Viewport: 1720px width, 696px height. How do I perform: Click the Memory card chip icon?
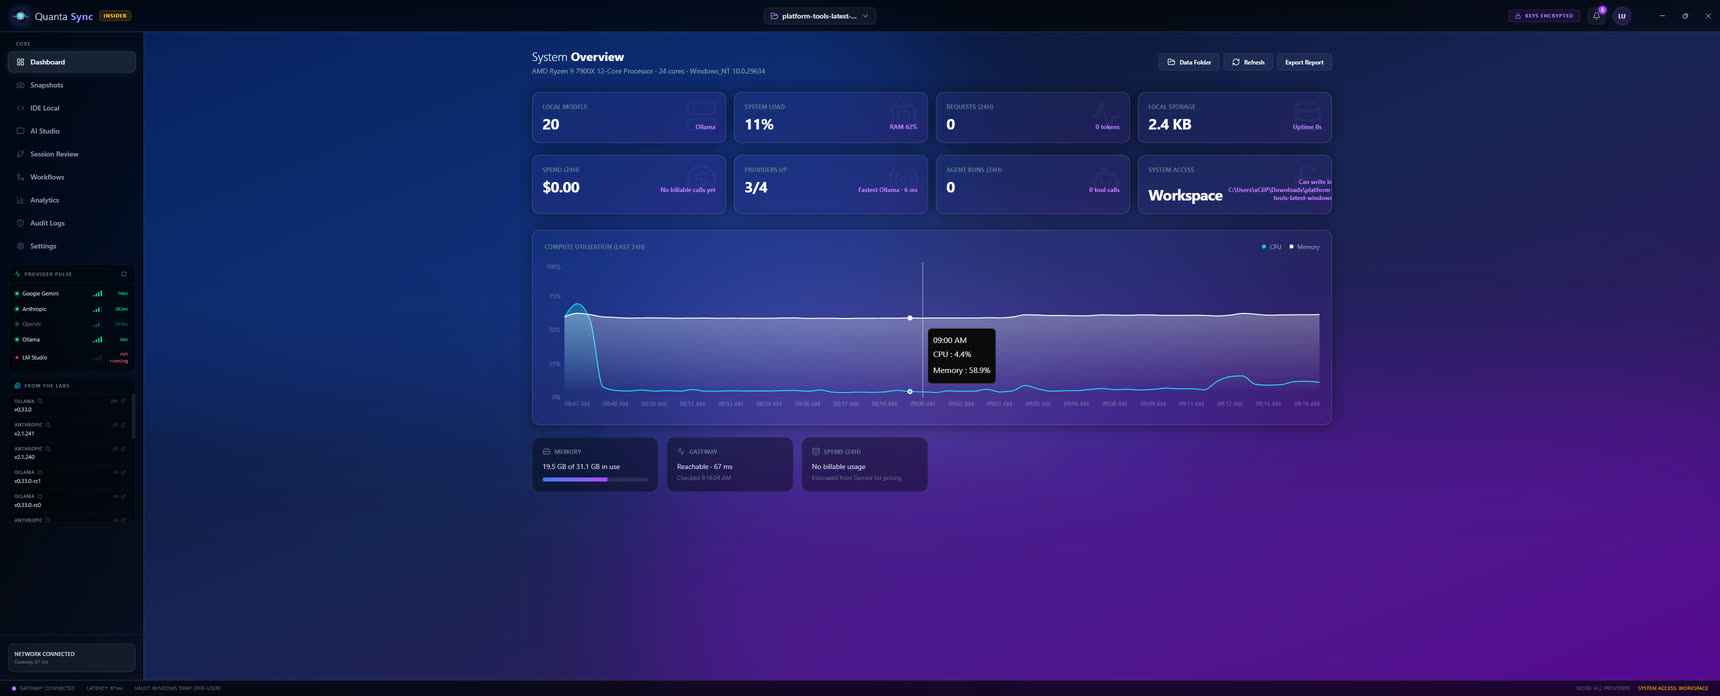click(x=546, y=452)
